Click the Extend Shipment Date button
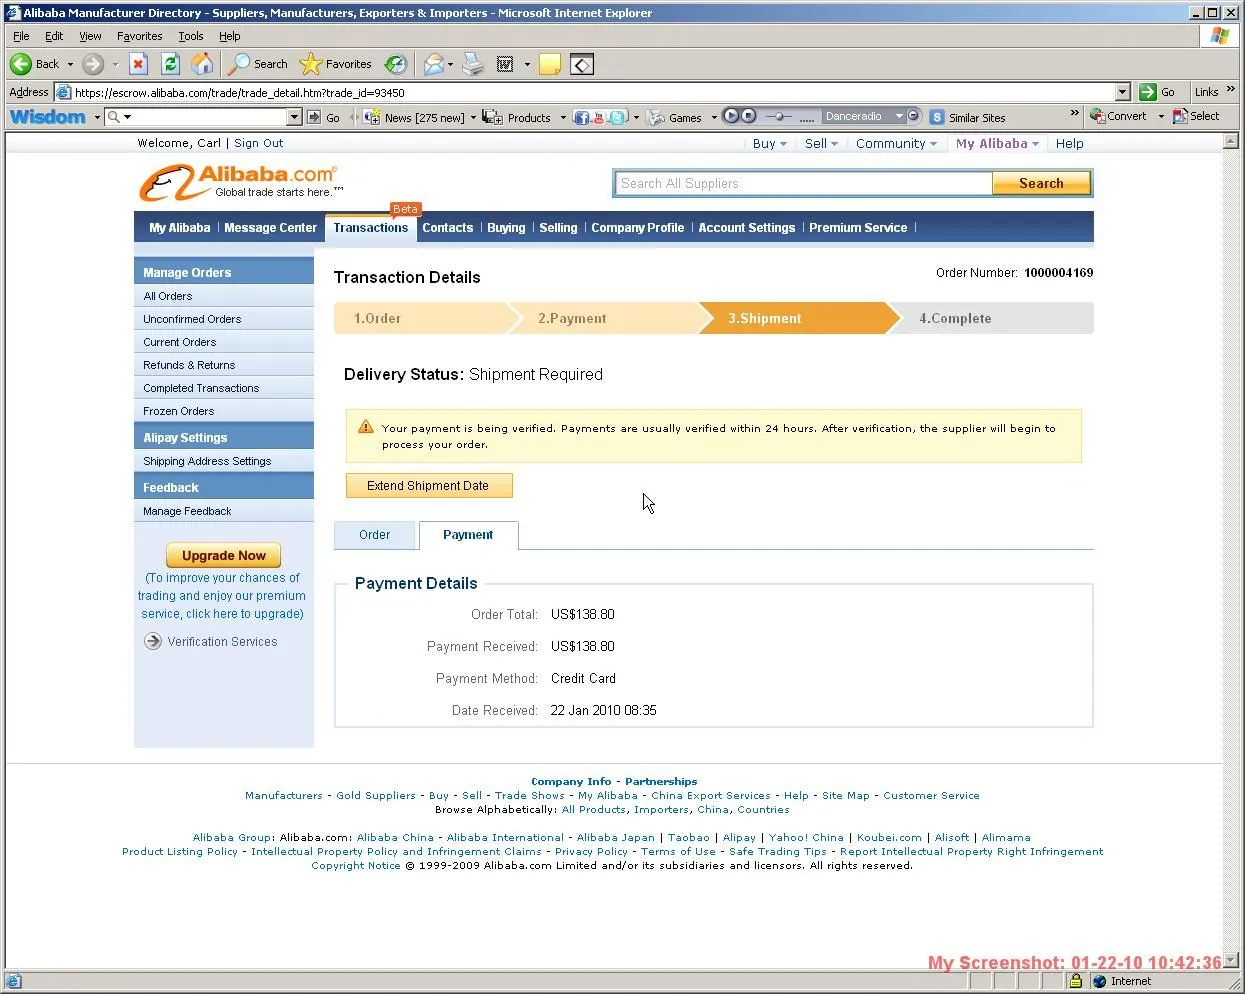 coord(429,485)
